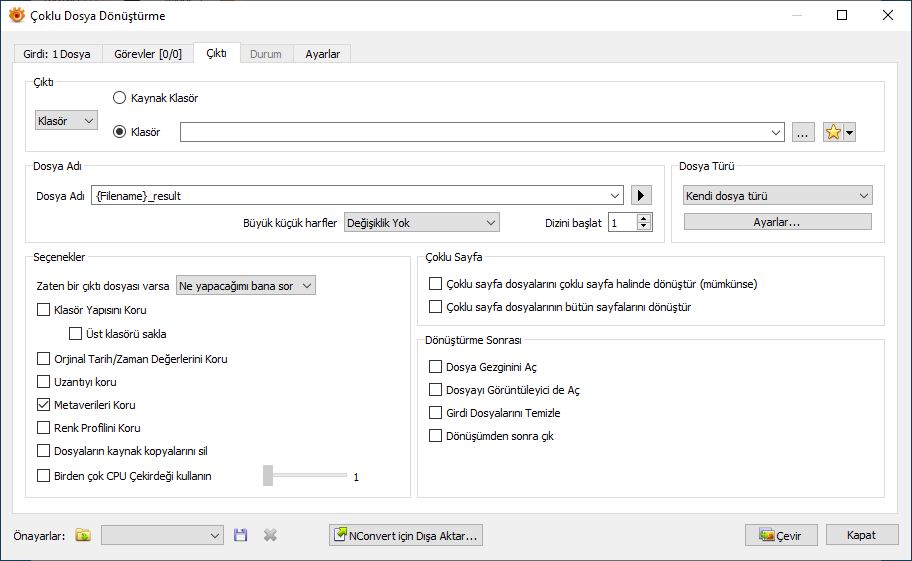
Task: Open the favorites star dropdown arrow
Action: pos(850,132)
